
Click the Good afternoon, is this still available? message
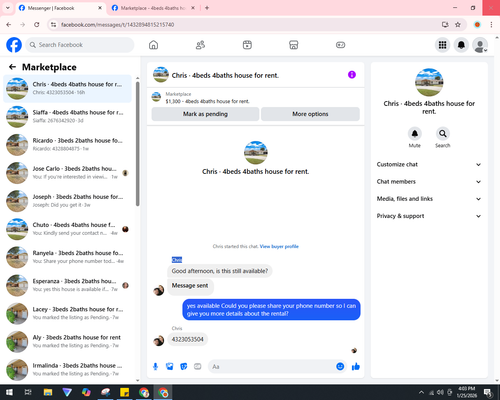coord(220,271)
